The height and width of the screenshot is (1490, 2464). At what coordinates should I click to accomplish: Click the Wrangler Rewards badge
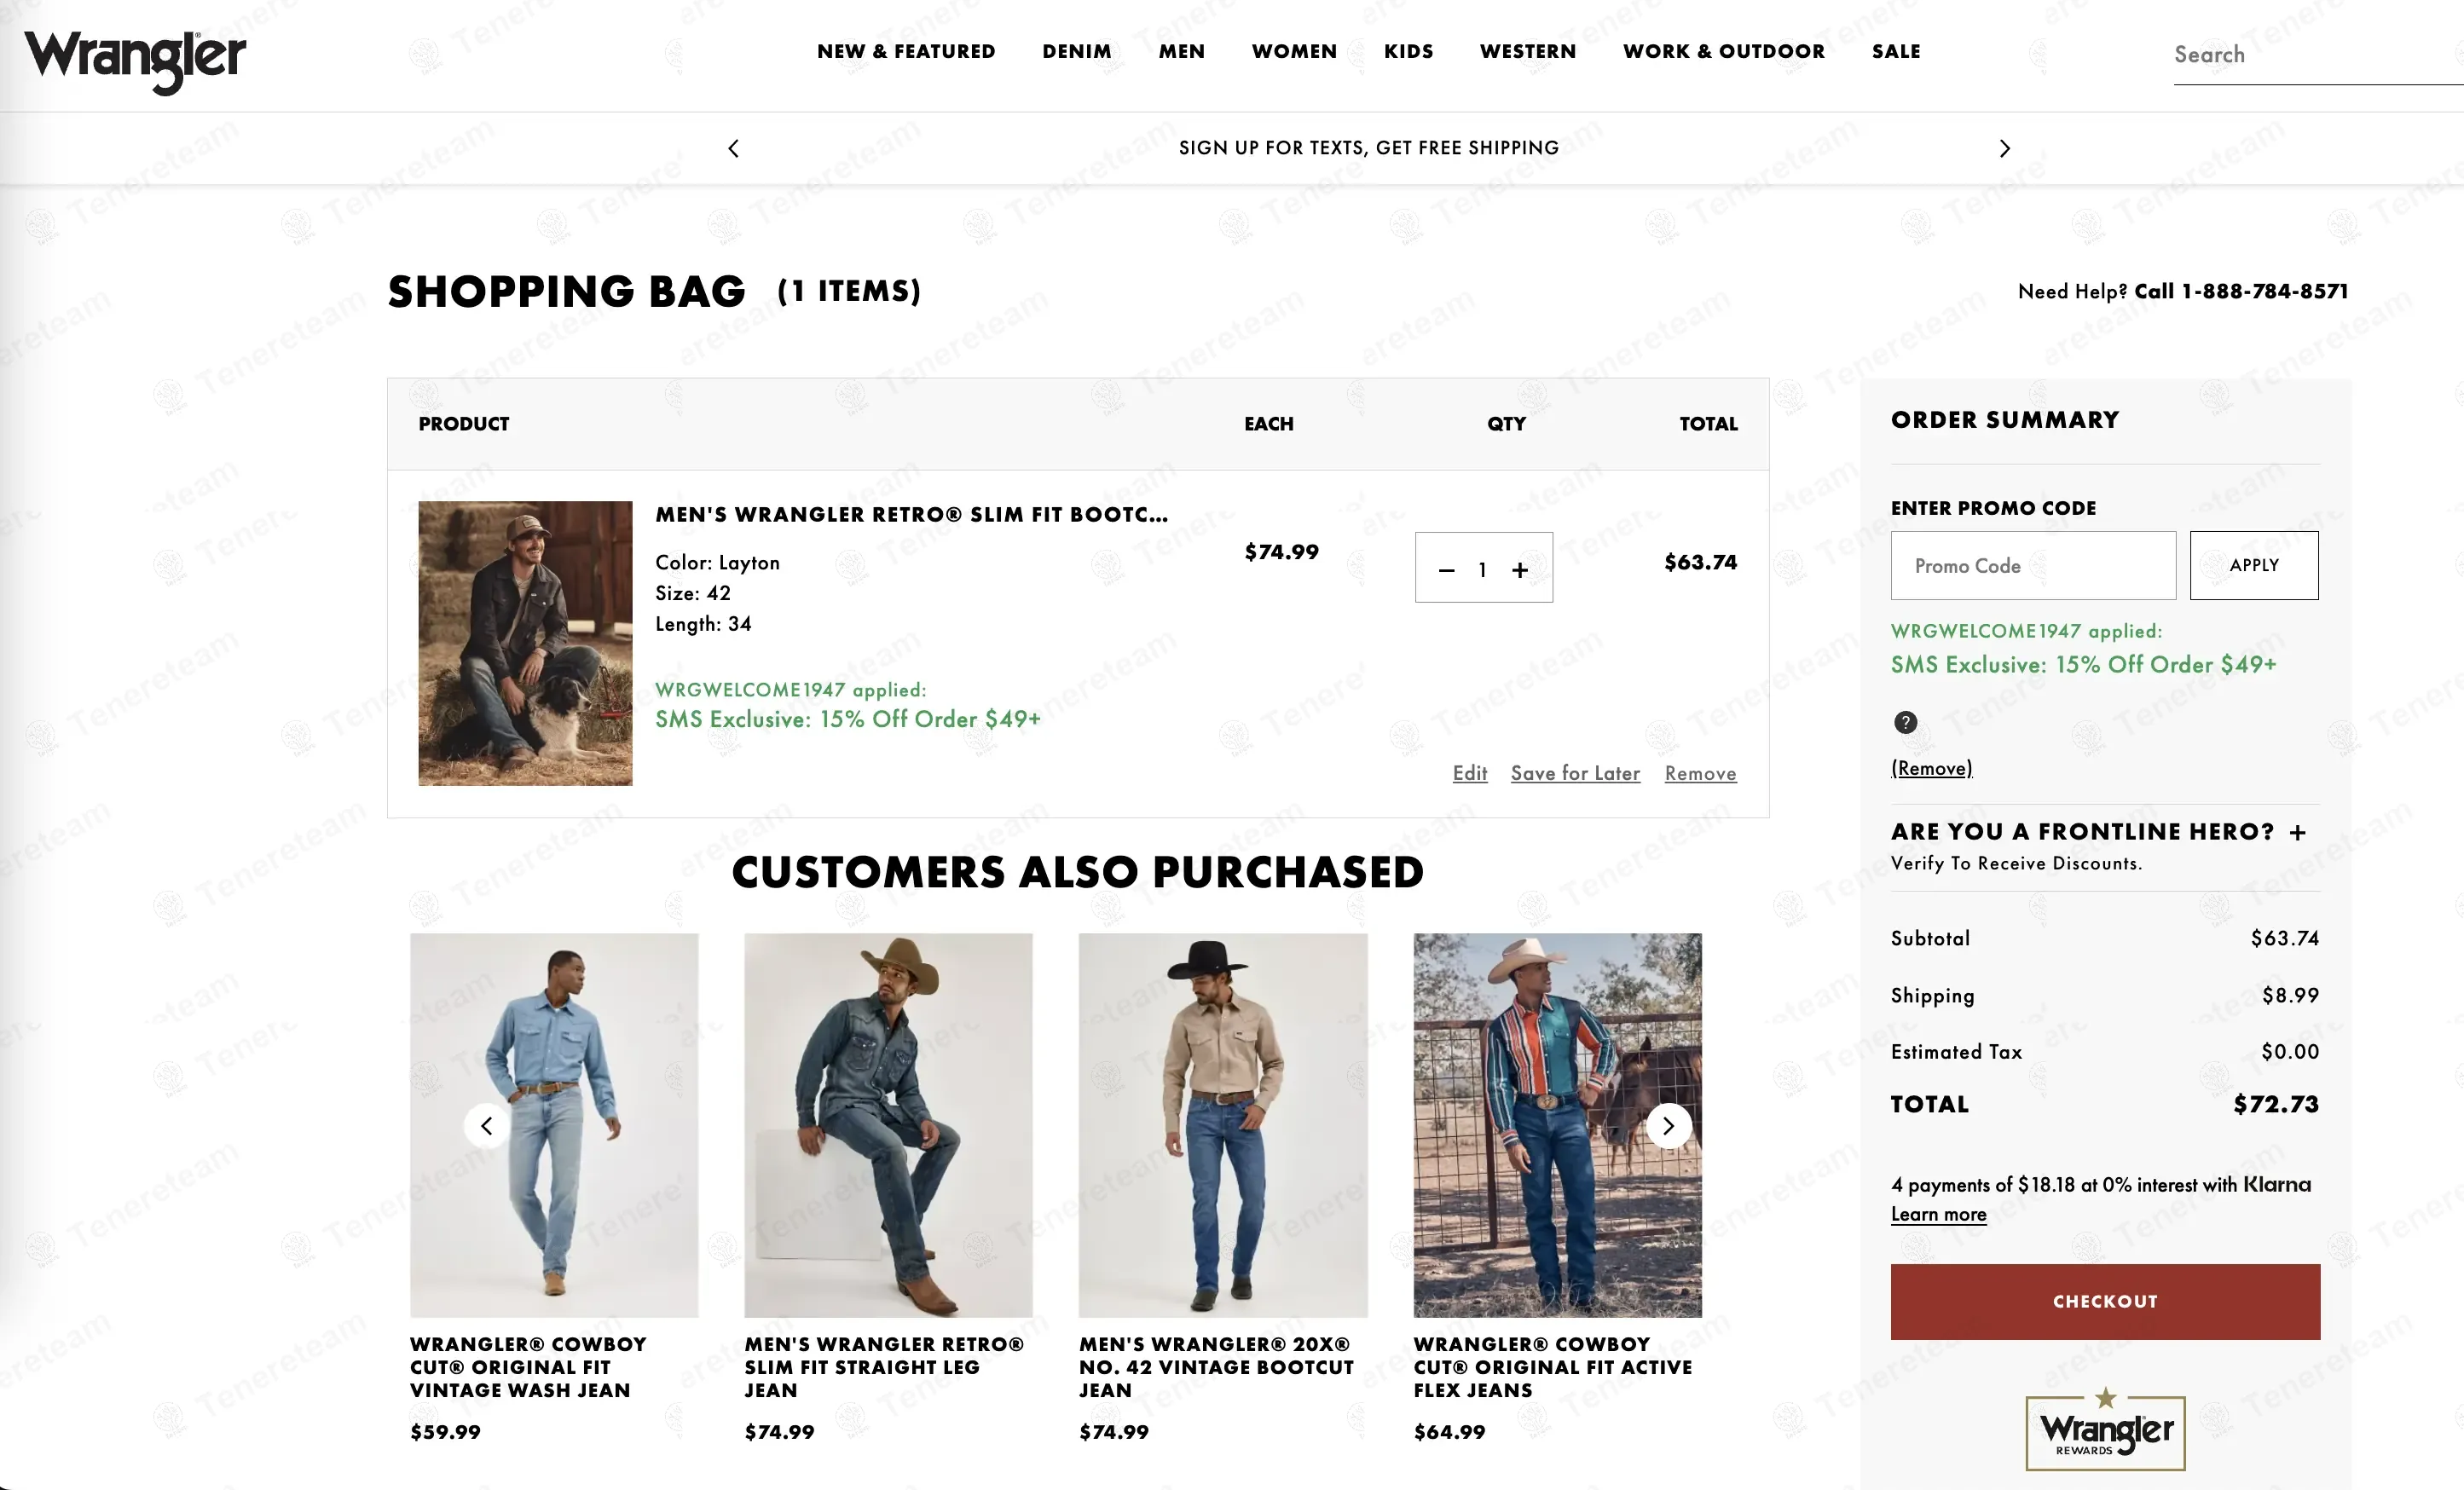pos(2105,1431)
